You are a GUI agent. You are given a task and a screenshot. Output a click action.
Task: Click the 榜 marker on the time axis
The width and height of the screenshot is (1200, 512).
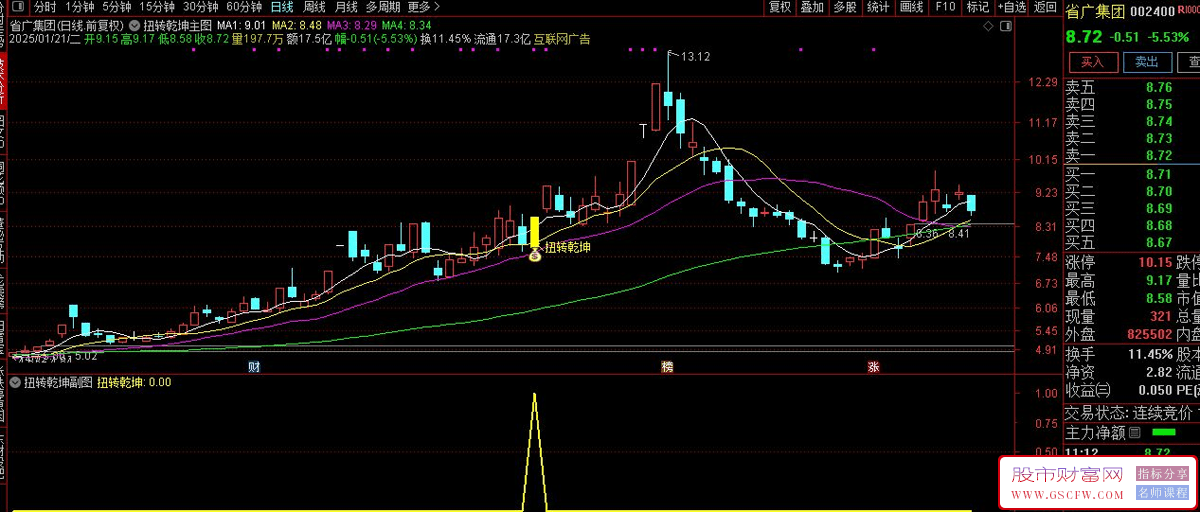667,367
